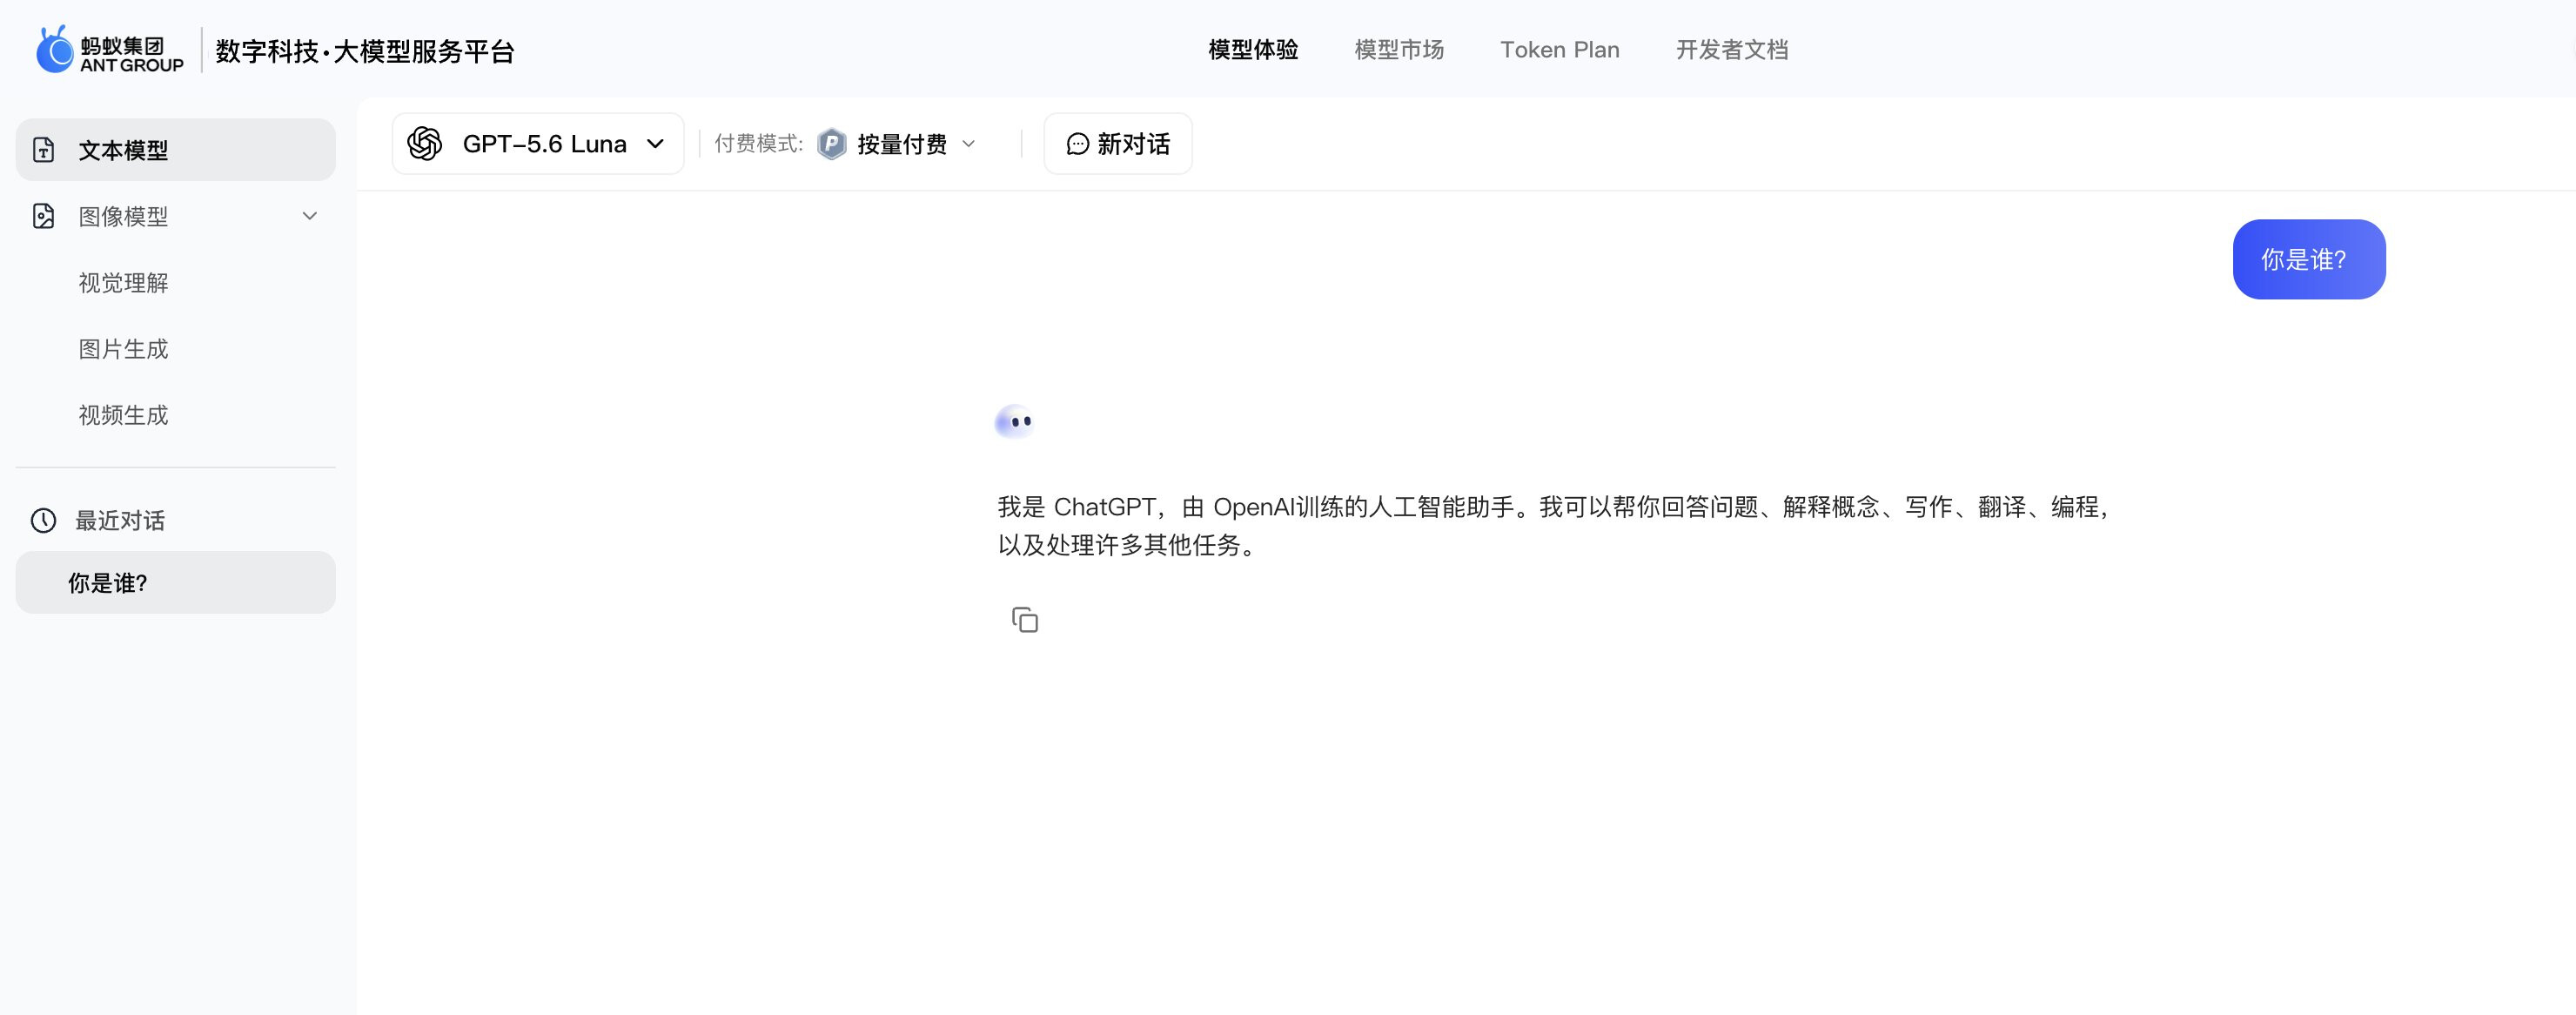
Task: Click the pay-as-you-go P badge icon
Action: (832, 144)
